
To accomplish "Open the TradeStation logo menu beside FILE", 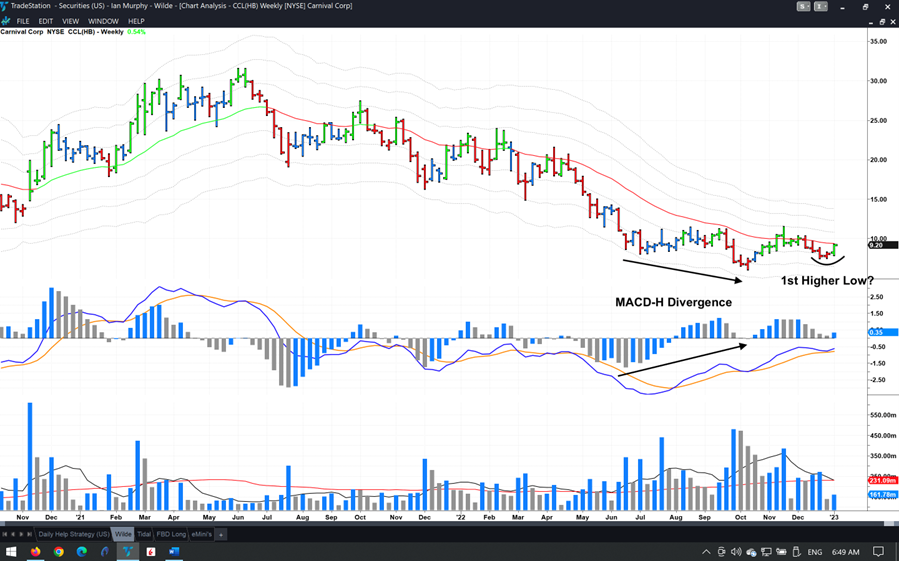I will pos(5,21).
